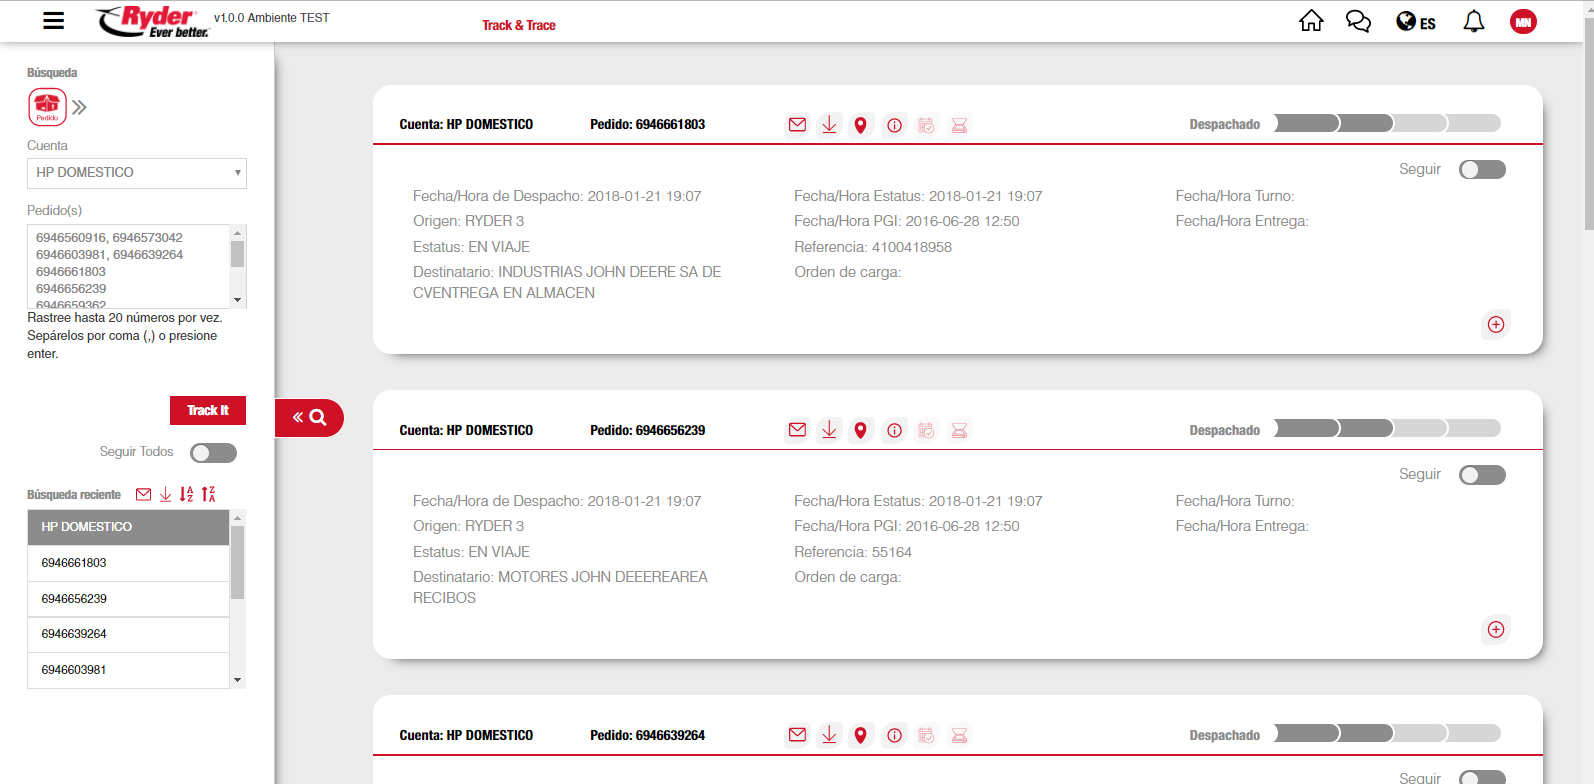The image size is (1594, 784).
Task: Open calendar icon for order 6946661803
Action: 926,125
